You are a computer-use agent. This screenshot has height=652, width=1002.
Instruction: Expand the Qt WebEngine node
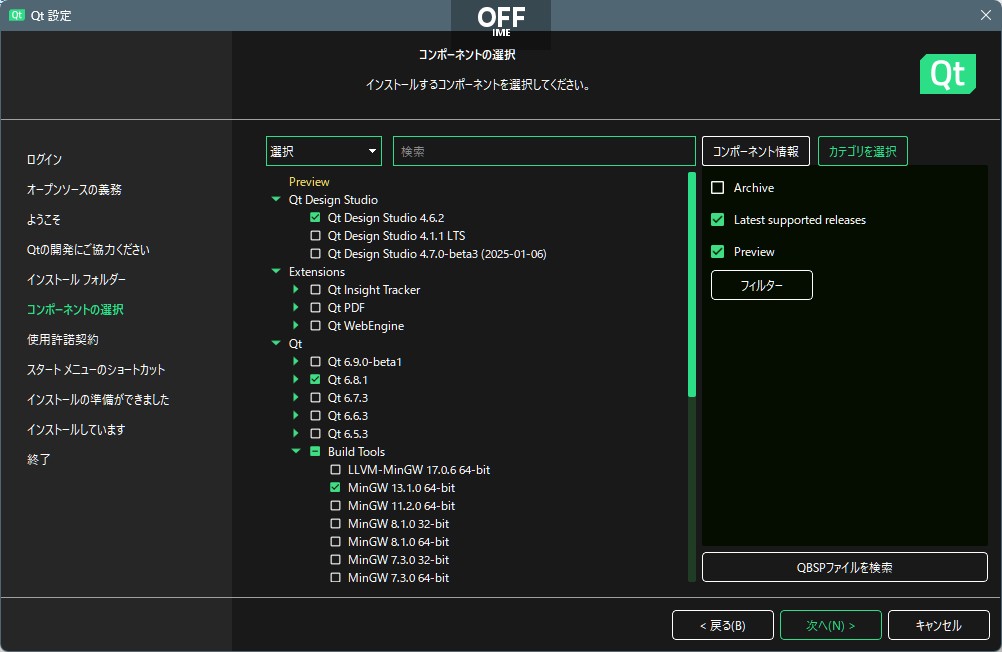coord(296,325)
